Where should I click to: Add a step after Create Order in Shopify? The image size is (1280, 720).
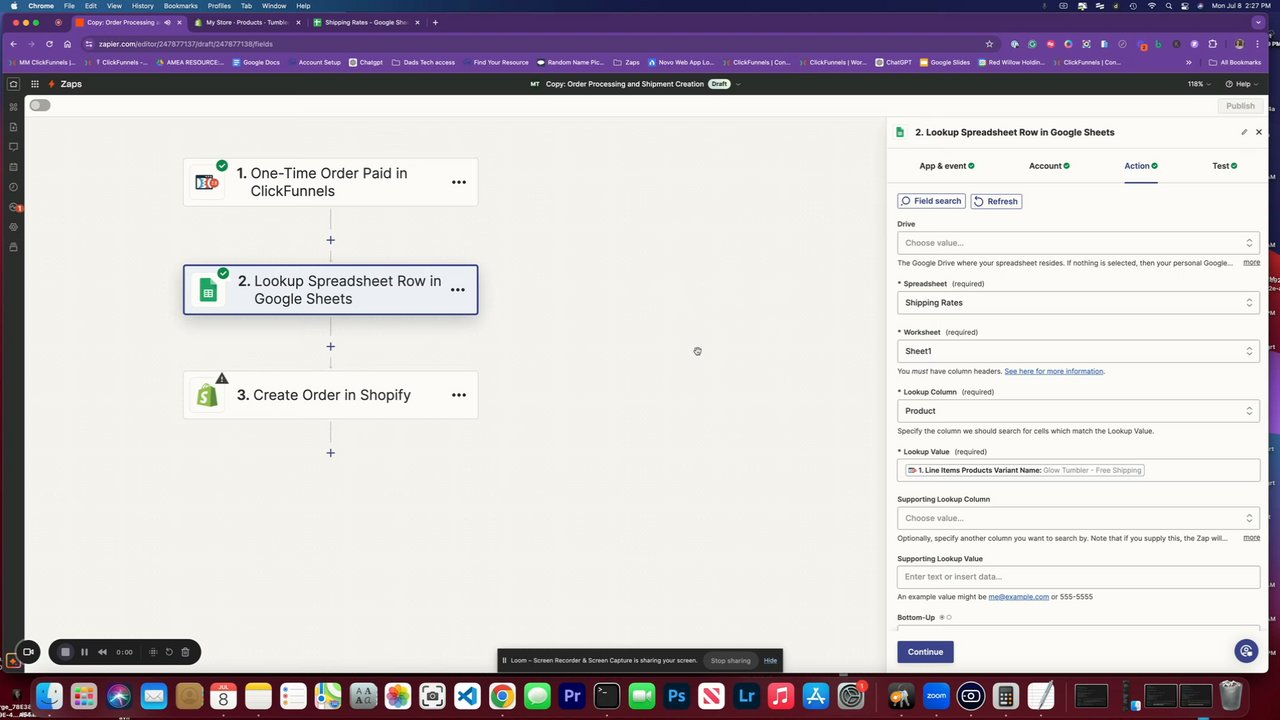[x=330, y=453]
